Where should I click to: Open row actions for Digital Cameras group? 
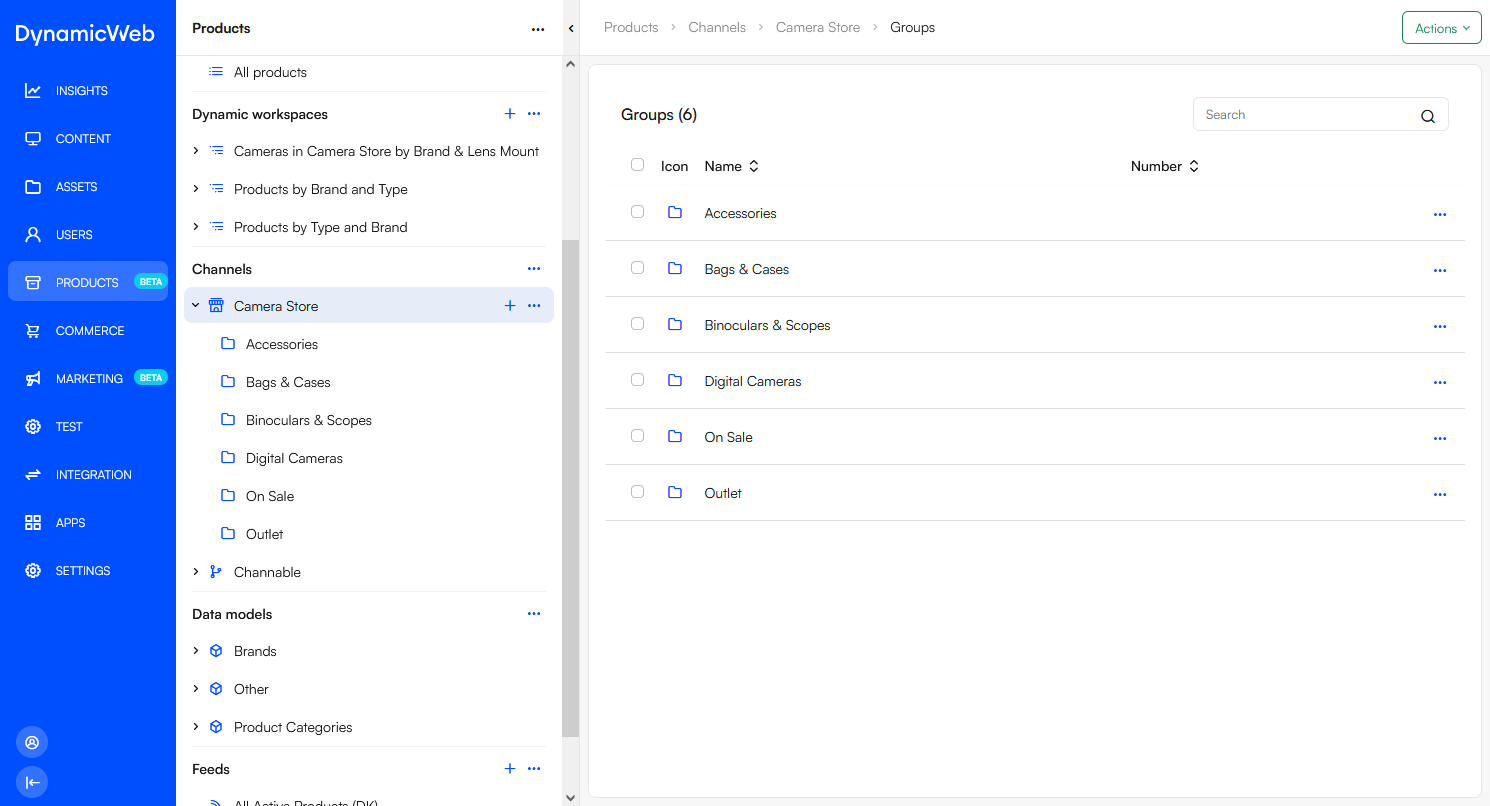click(x=1440, y=383)
